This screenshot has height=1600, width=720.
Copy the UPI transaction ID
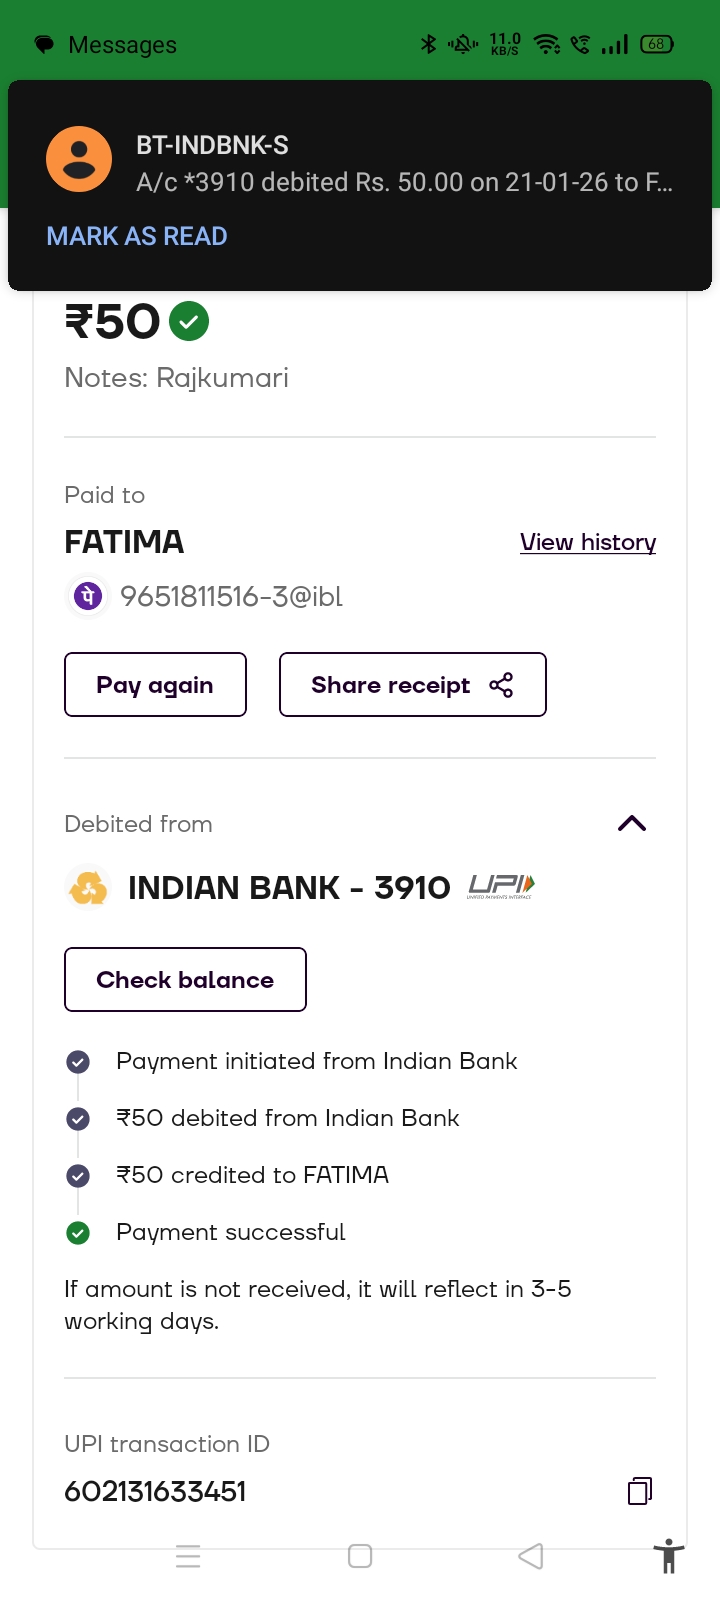coord(640,1491)
